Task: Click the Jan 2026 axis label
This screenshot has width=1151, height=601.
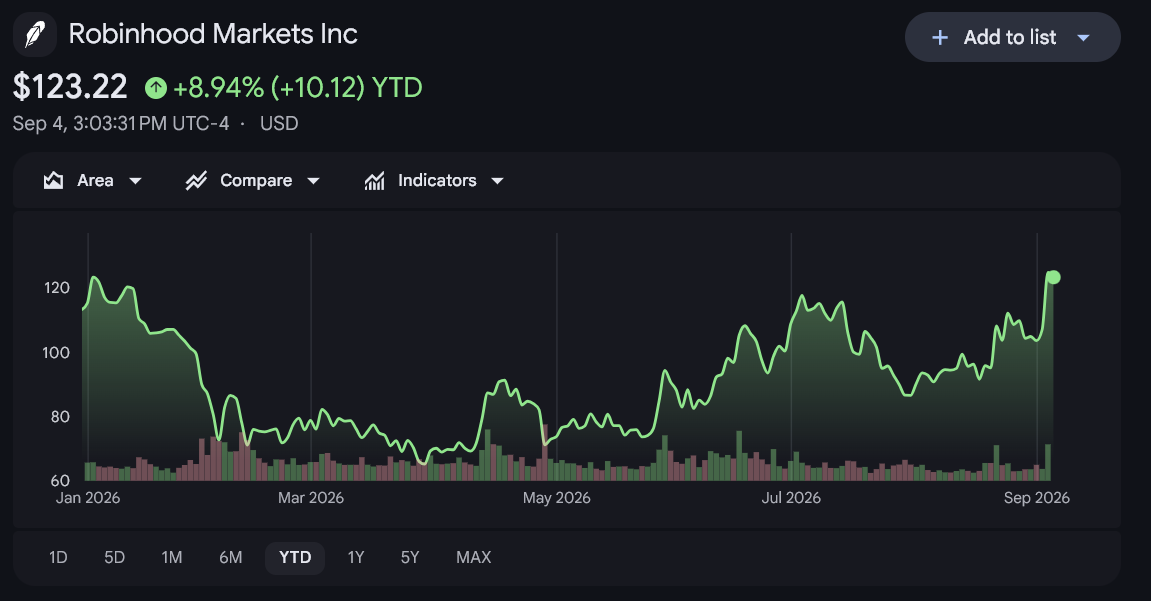Action: [x=88, y=498]
